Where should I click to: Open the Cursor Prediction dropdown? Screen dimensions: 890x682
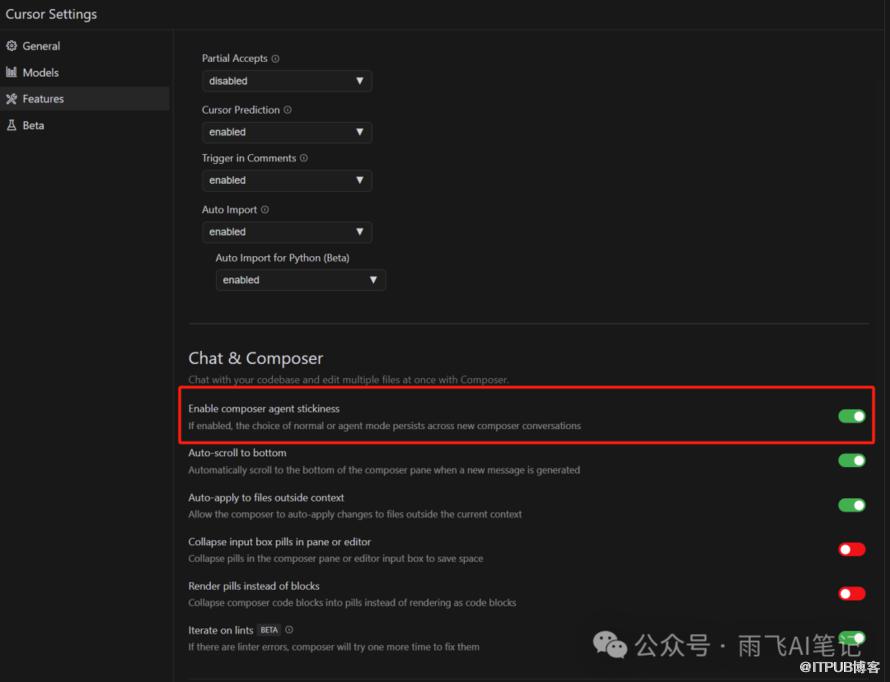287,132
